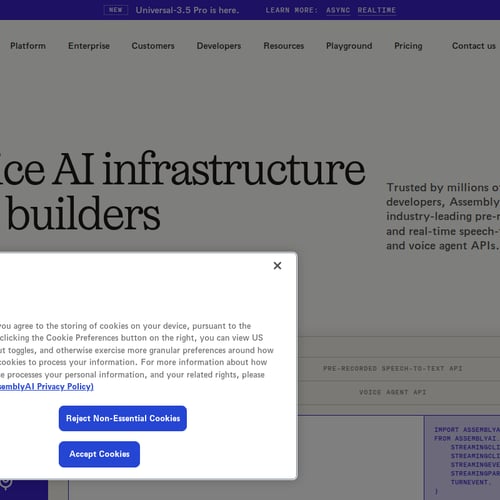The height and width of the screenshot is (500, 500).
Task: Click the circular widget icon at bottom left
Action: pos(6,483)
